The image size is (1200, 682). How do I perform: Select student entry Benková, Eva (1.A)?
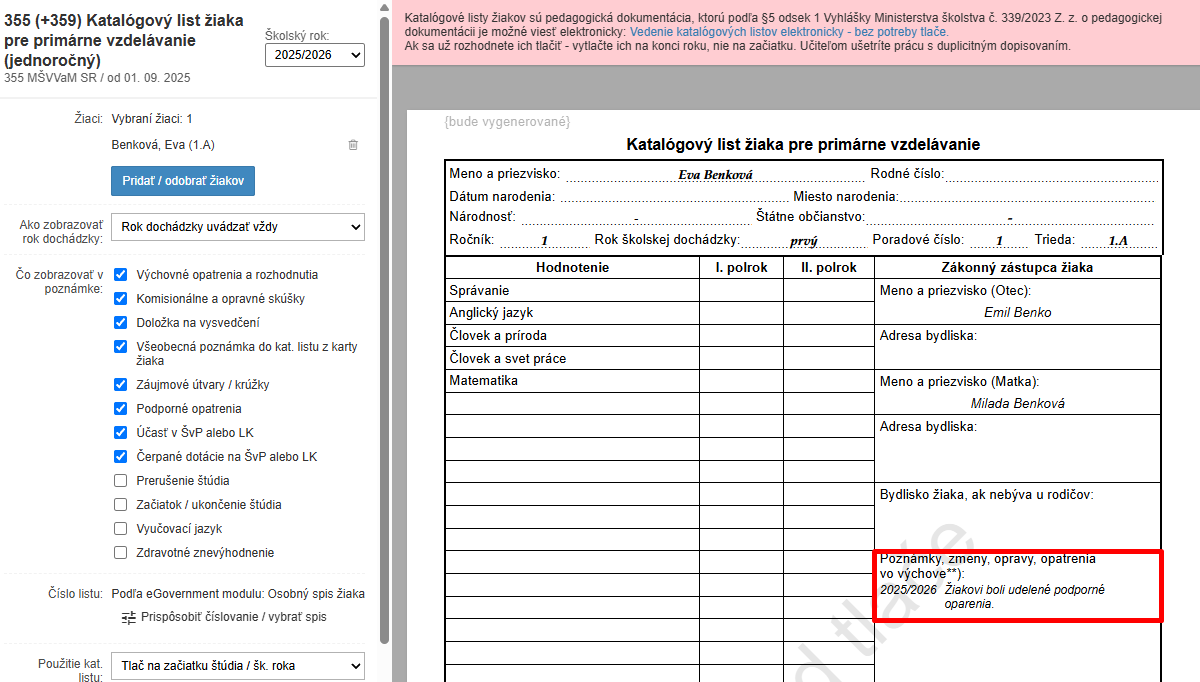(163, 145)
